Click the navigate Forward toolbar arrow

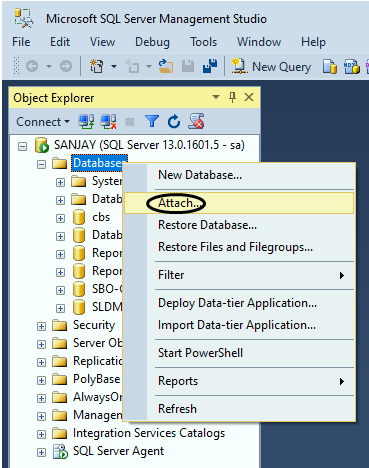[x=66, y=66]
